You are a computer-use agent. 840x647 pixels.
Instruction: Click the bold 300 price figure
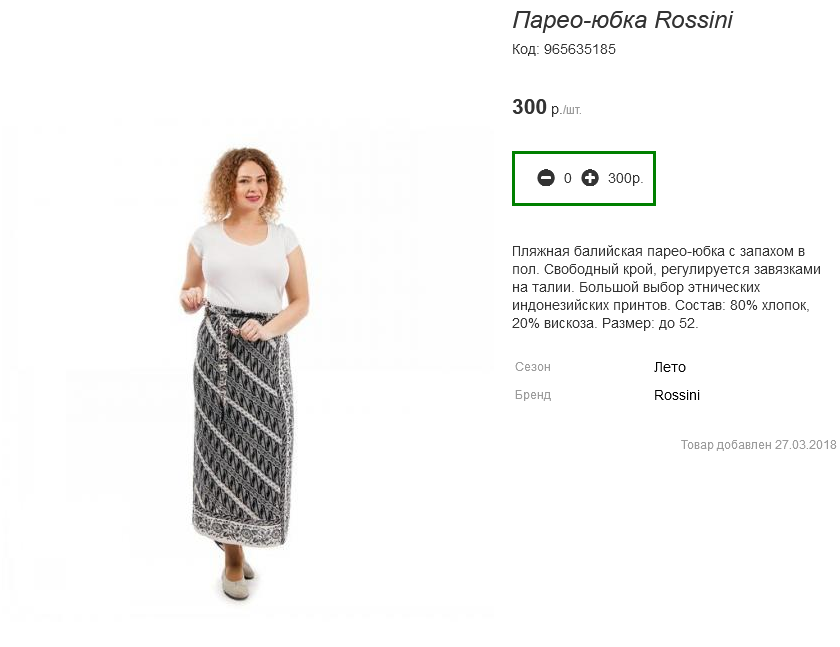[x=529, y=107]
